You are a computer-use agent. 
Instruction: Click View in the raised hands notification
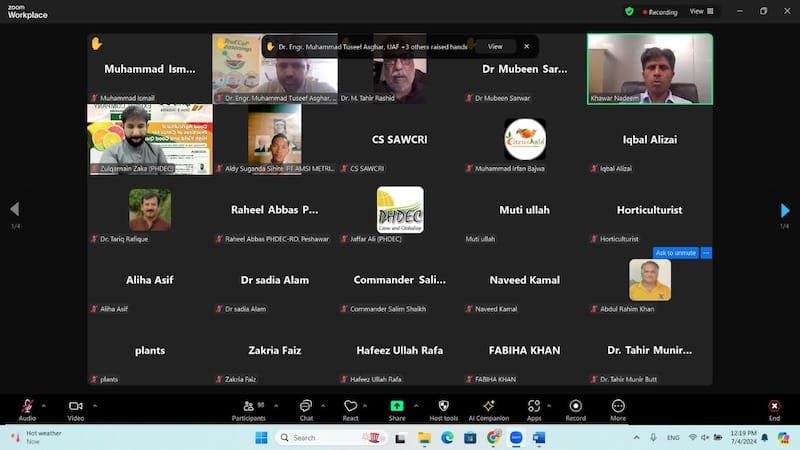tap(495, 46)
